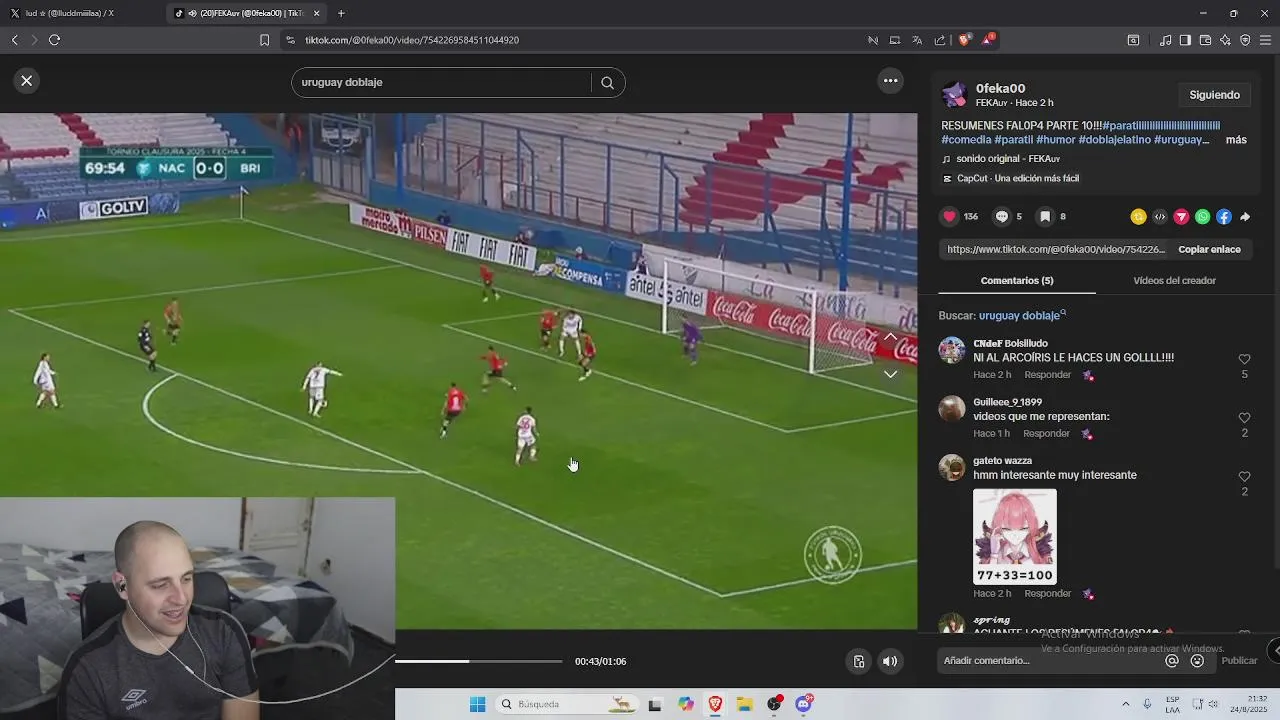Switch to the 'Videos del creador' tab
The image size is (1280, 720).
[1174, 281]
